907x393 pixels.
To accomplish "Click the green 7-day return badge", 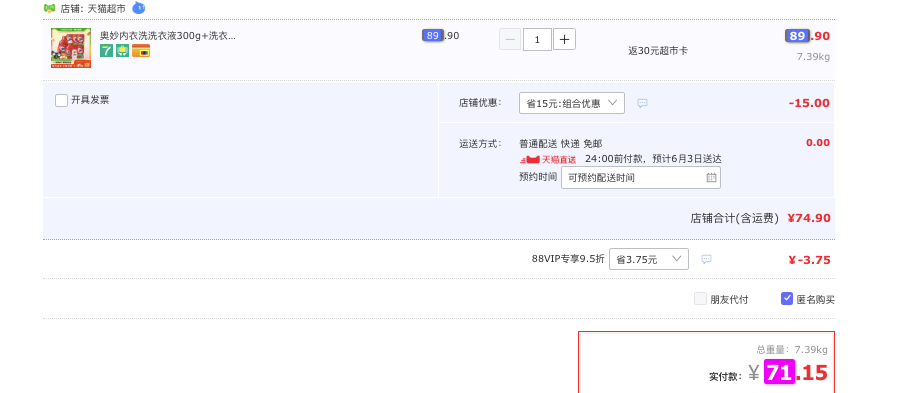I will [106, 51].
